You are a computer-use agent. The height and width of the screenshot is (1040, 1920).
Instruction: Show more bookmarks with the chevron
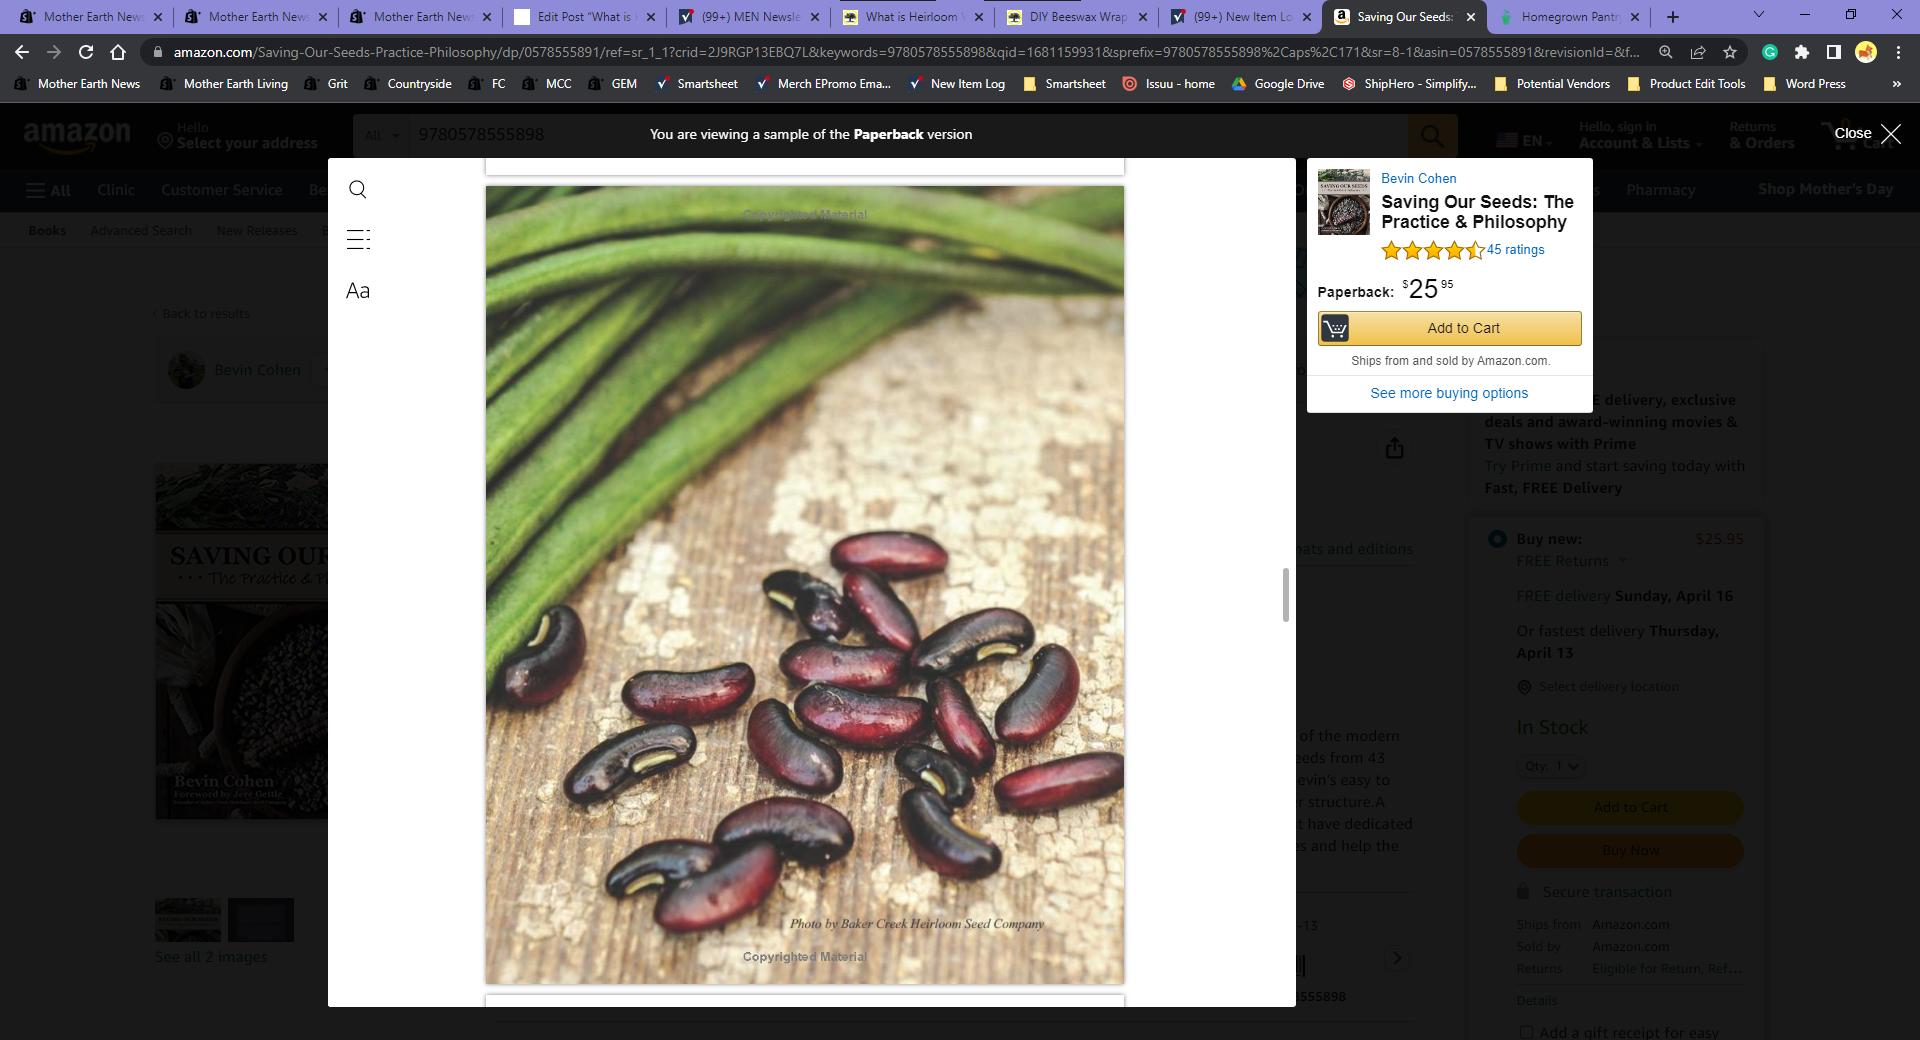coord(1896,84)
